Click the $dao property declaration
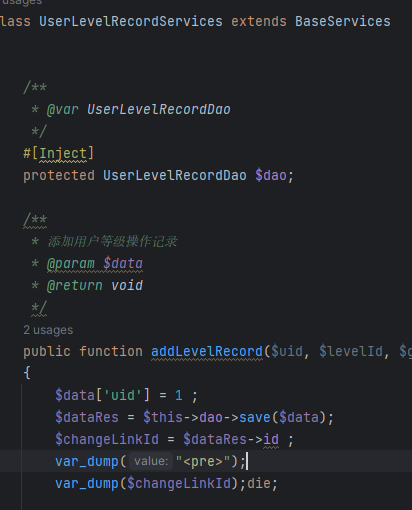 tap(270, 176)
